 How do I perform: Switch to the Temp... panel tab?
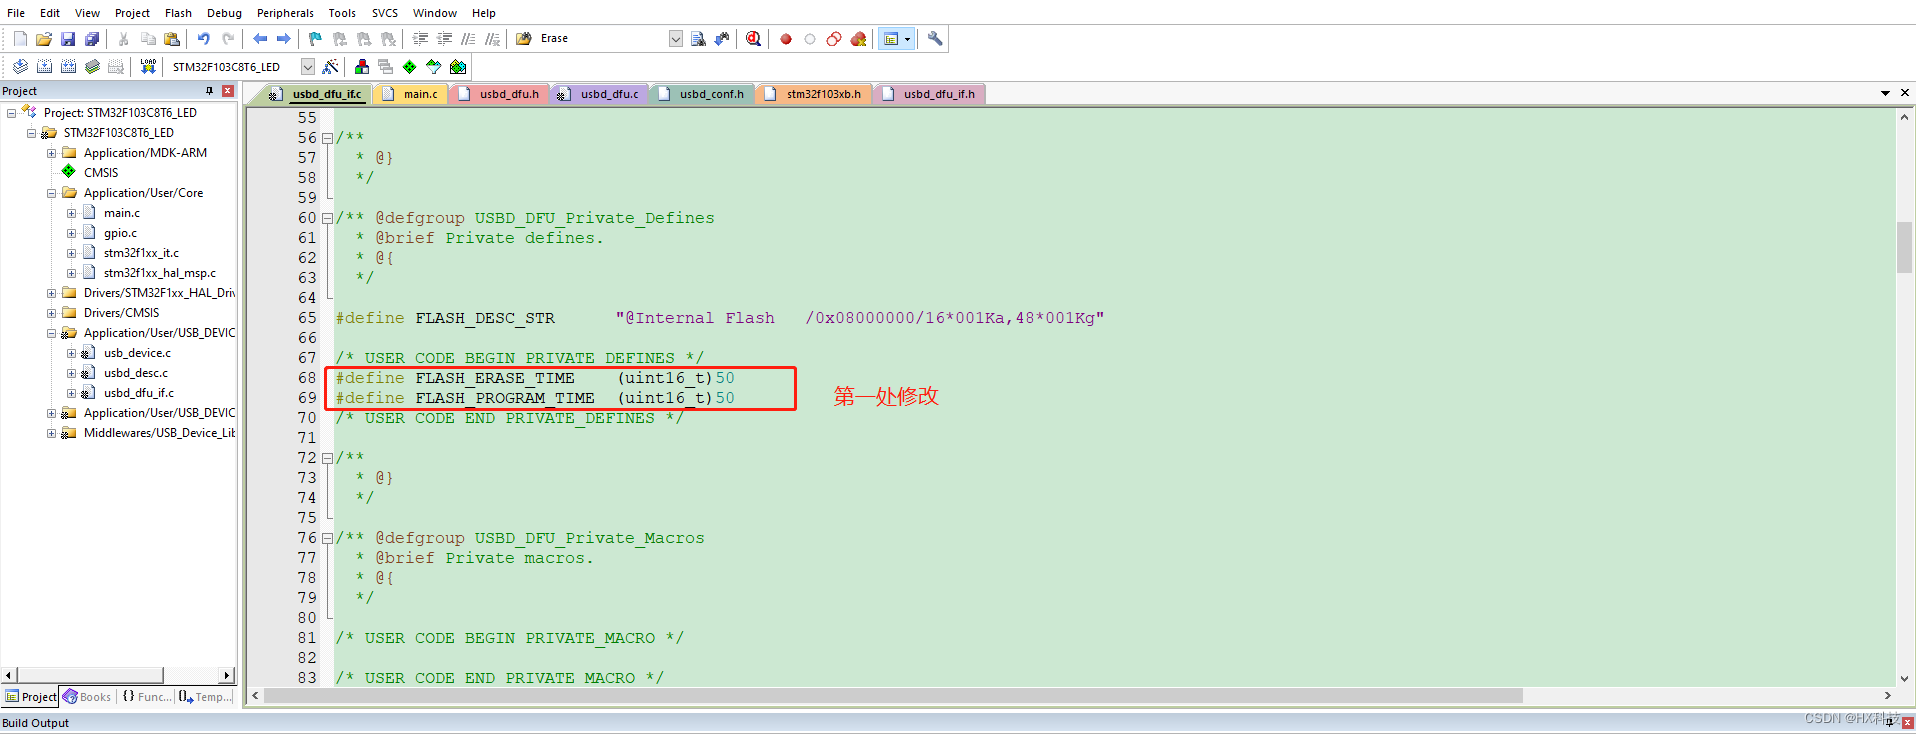pyautogui.click(x=206, y=697)
